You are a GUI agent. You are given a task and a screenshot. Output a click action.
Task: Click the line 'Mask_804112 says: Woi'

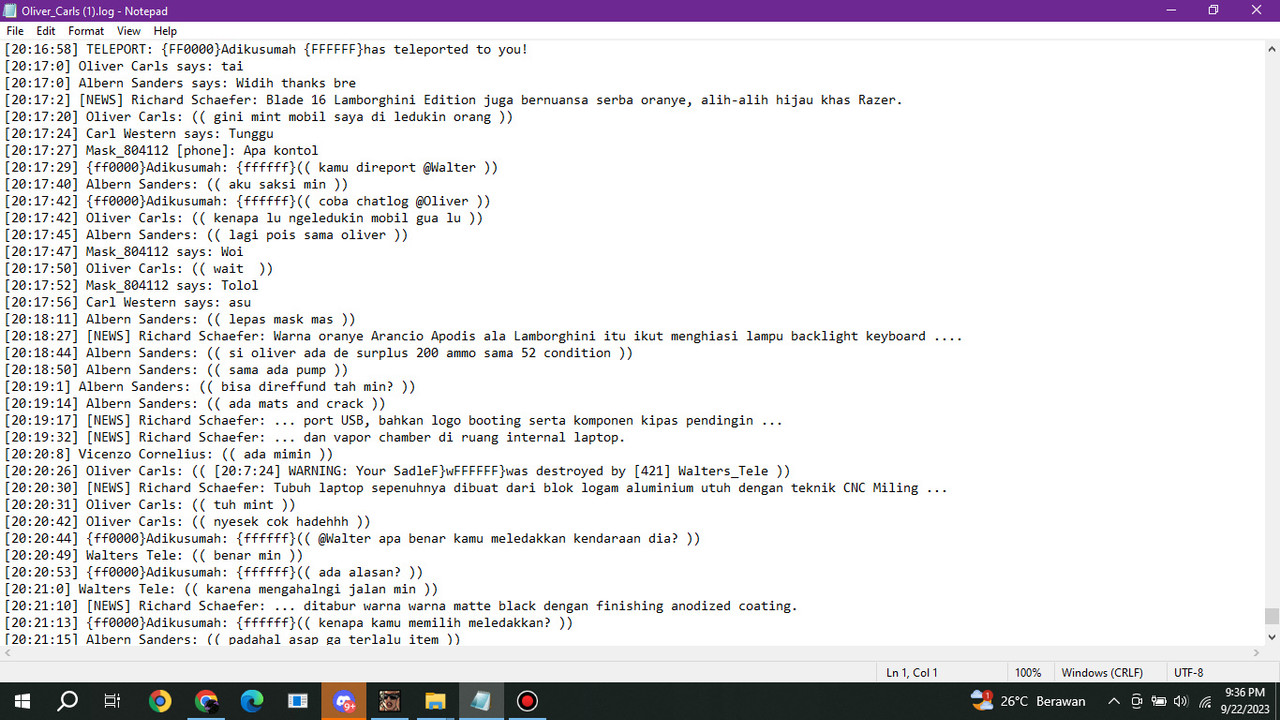pos(124,251)
